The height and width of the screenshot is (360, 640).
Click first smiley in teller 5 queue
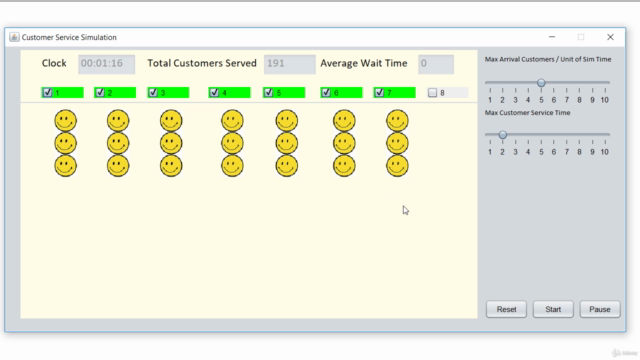[287, 120]
